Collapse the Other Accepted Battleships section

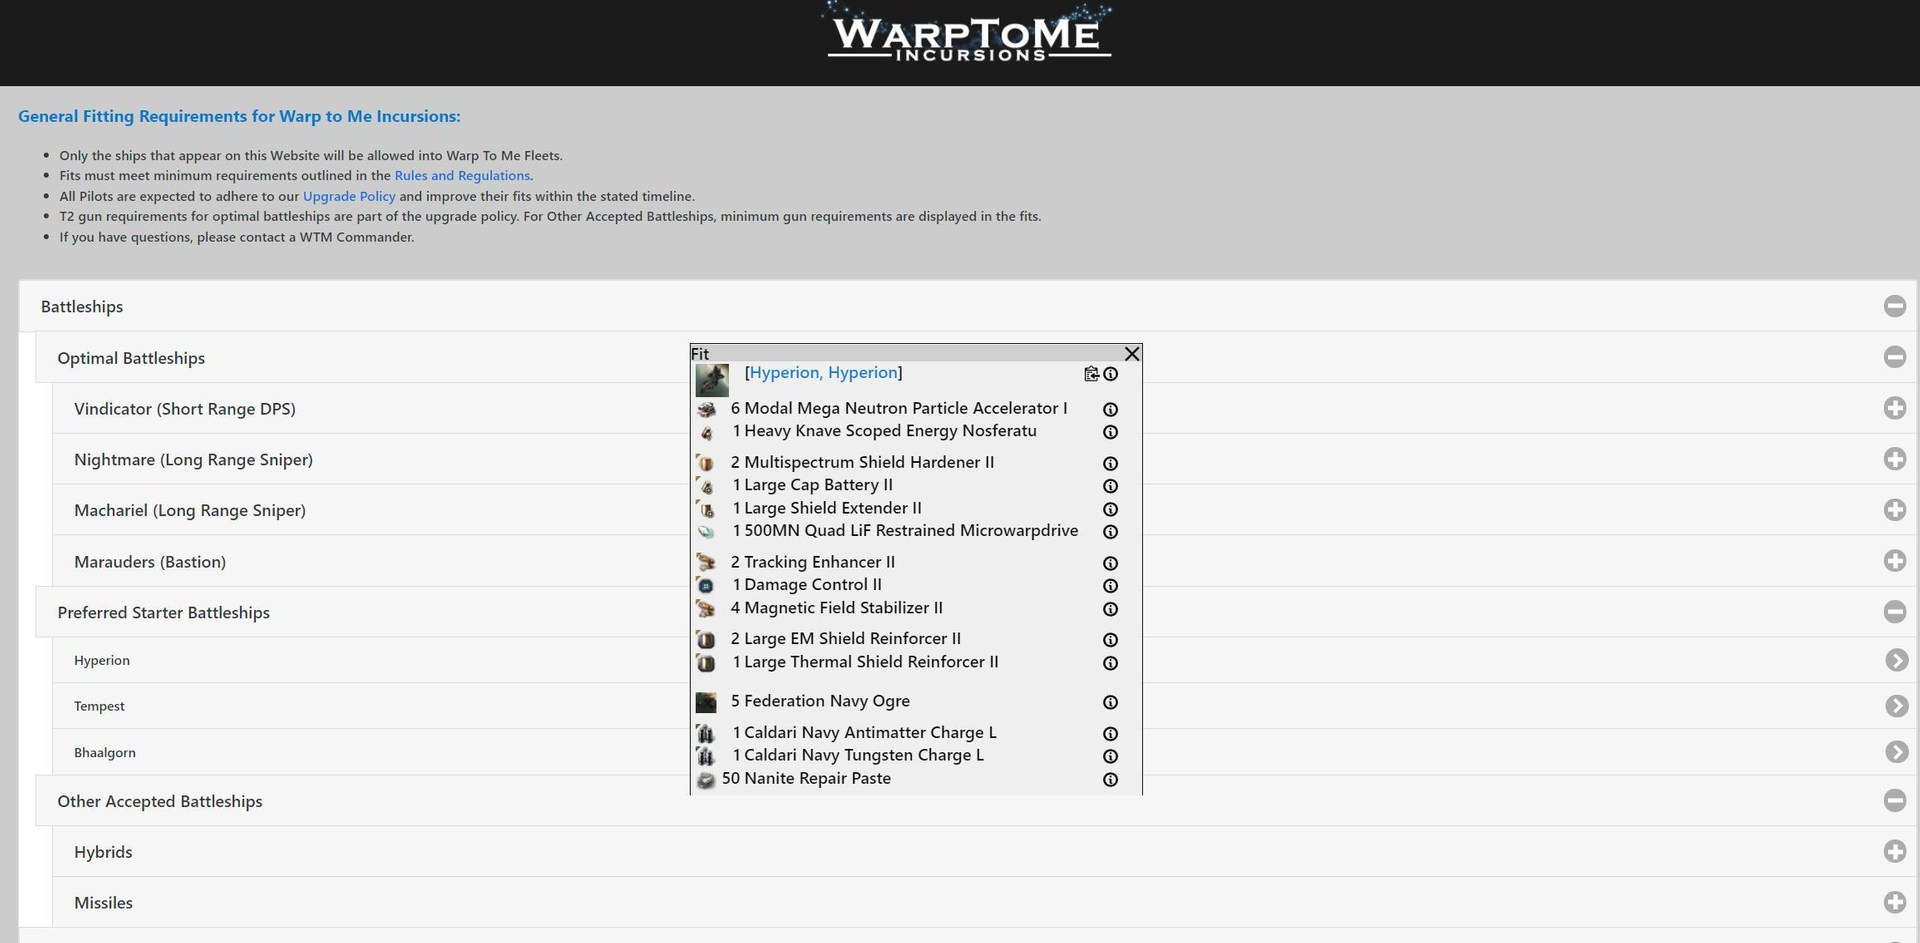(x=1894, y=800)
